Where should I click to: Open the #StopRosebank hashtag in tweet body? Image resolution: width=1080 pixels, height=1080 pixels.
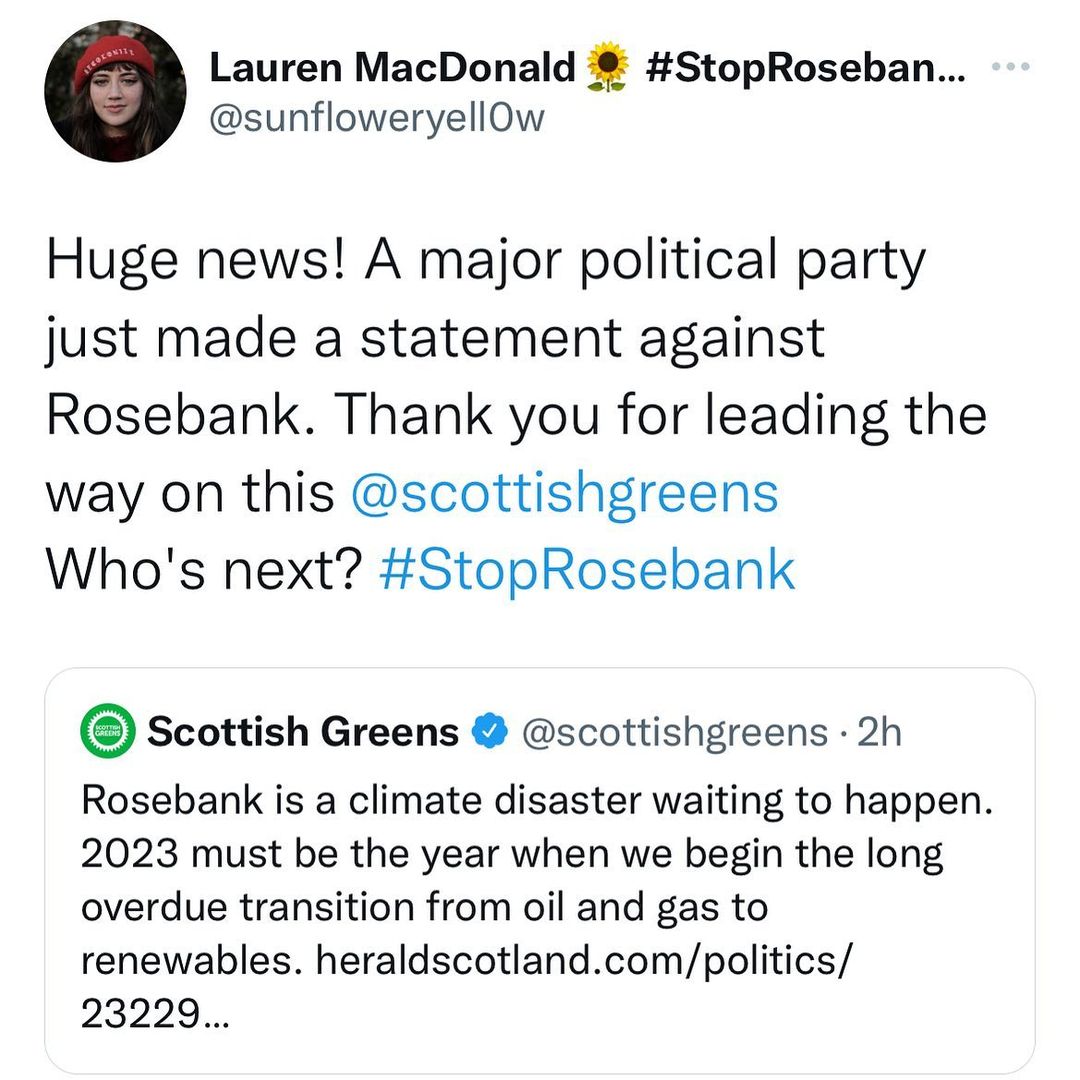pos(588,570)
